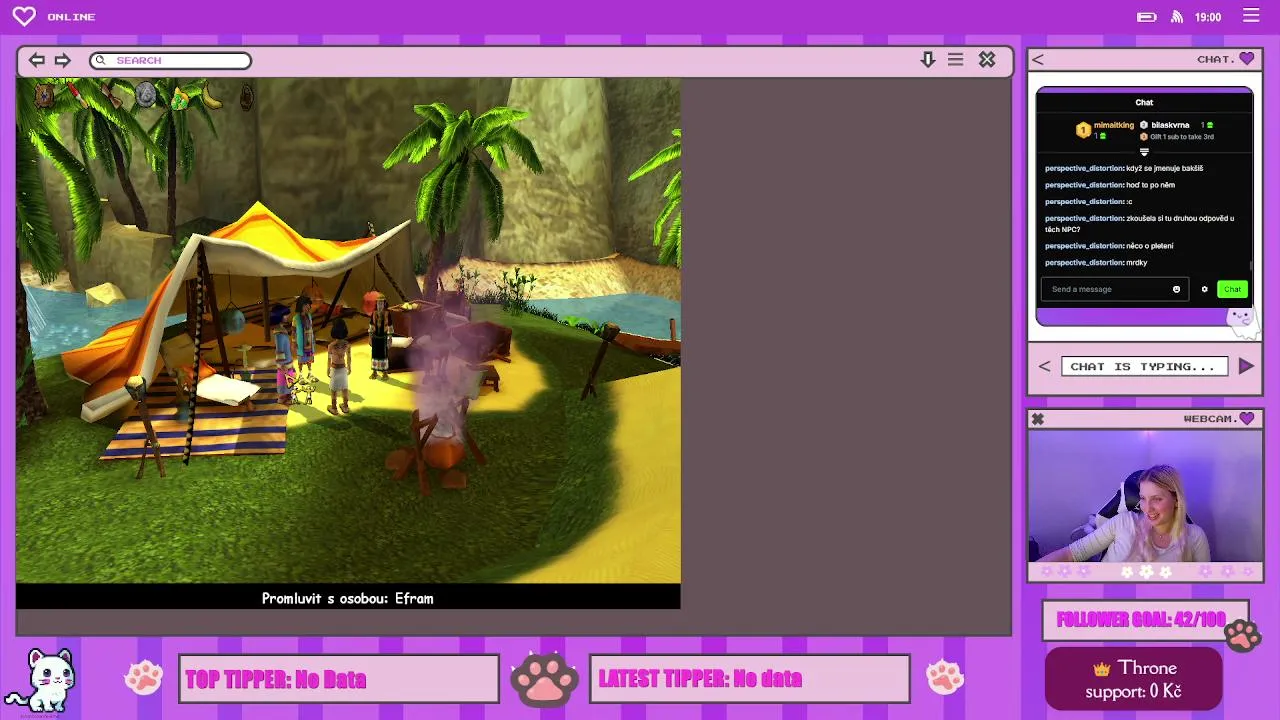Select the banana inventory item
Image resolution: width=1280 pixels, height=720 pixels.
[x=211, y=97]
